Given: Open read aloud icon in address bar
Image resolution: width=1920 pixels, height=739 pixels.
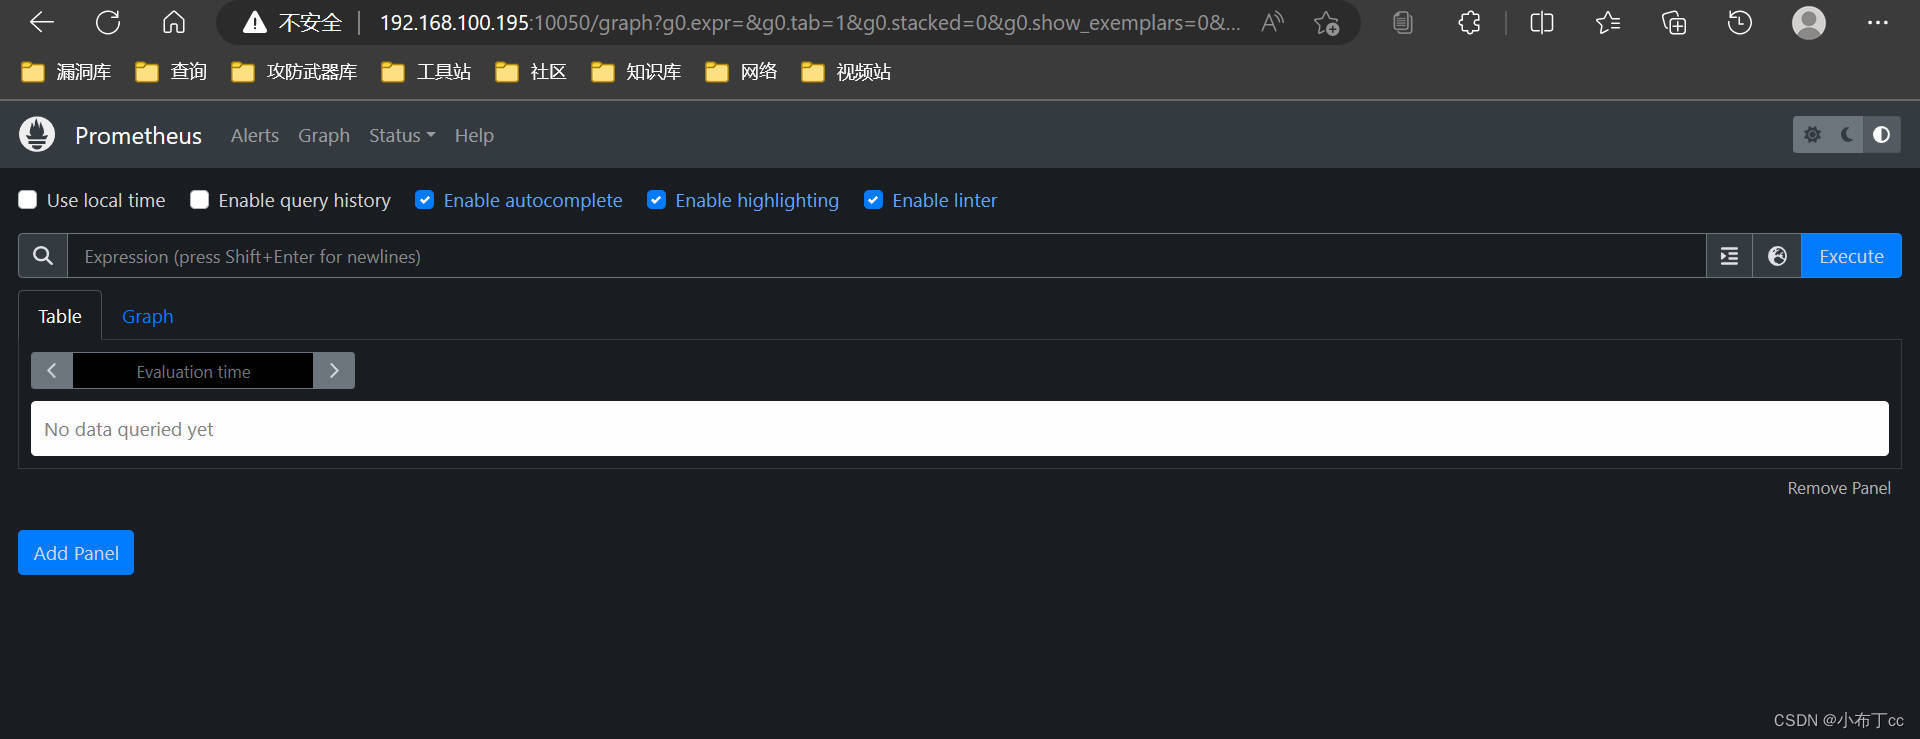Looking at the screenshot, I should (1272, 22).
